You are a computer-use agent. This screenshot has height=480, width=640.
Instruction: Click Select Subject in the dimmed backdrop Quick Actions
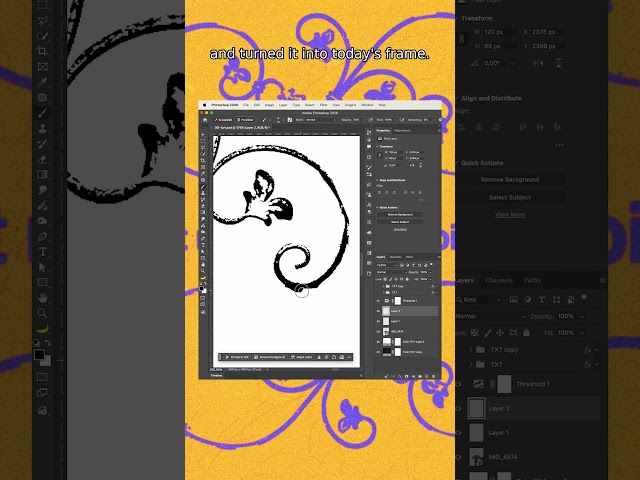tap(510, 197)
